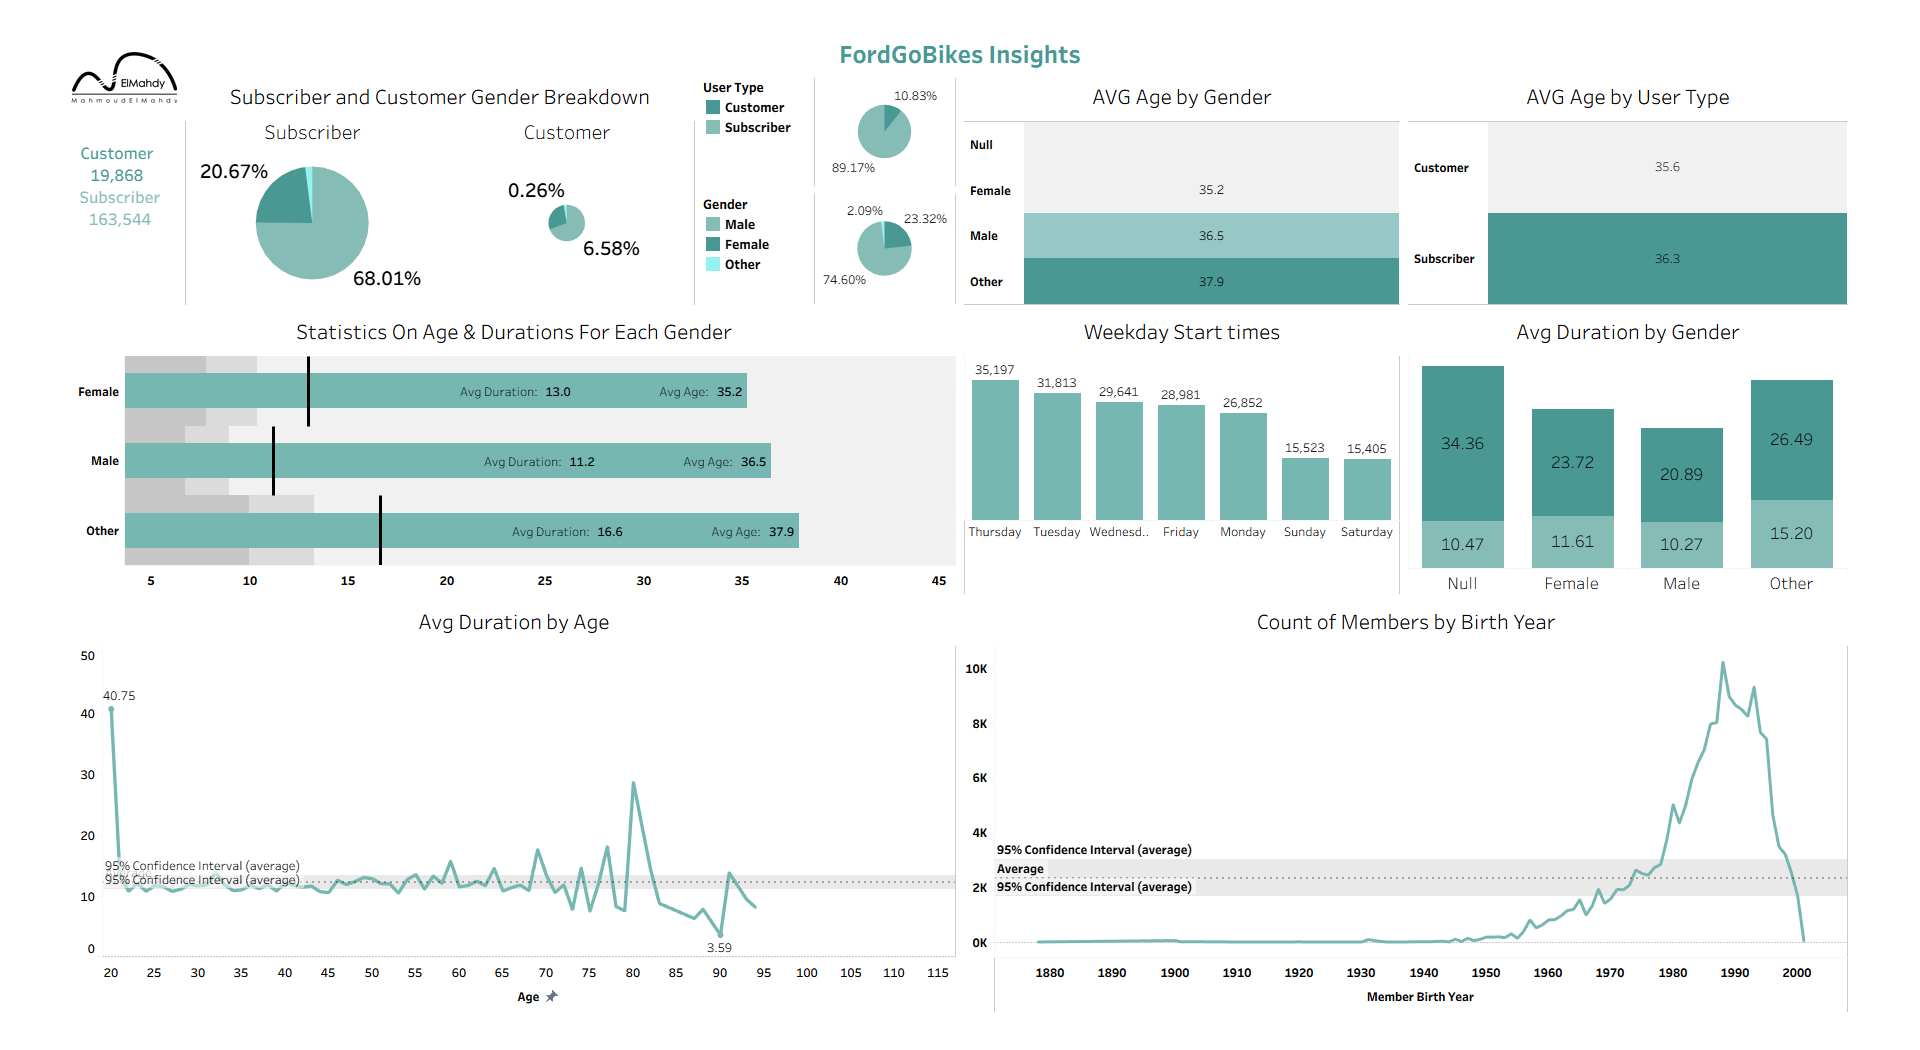Viewport: 1920px width, 1050px height.
Task: Click the Female 23.72 duration bar segment
Action: [x=1572, y=462]
